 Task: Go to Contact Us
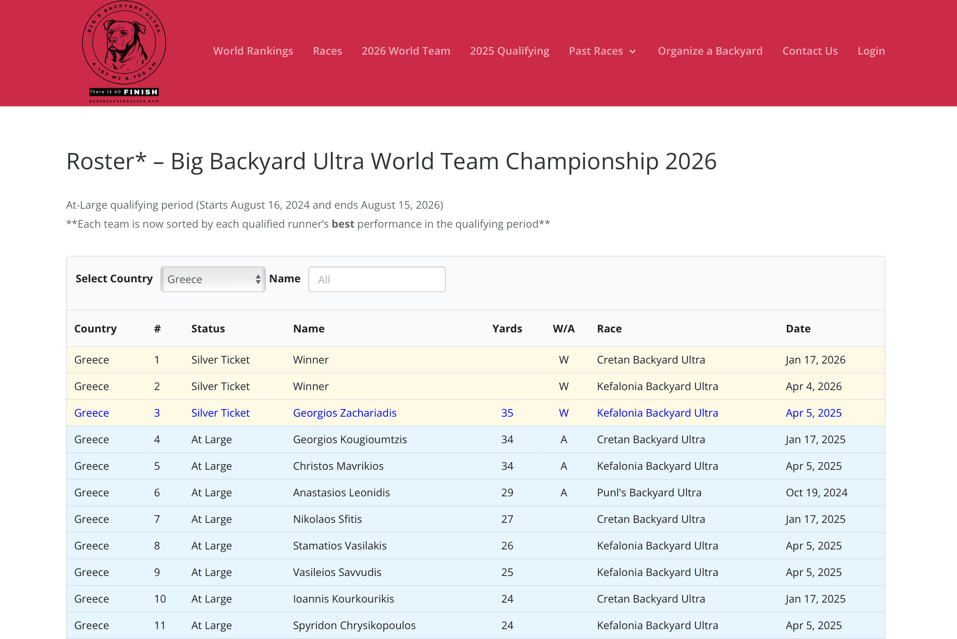click(810, 51)
